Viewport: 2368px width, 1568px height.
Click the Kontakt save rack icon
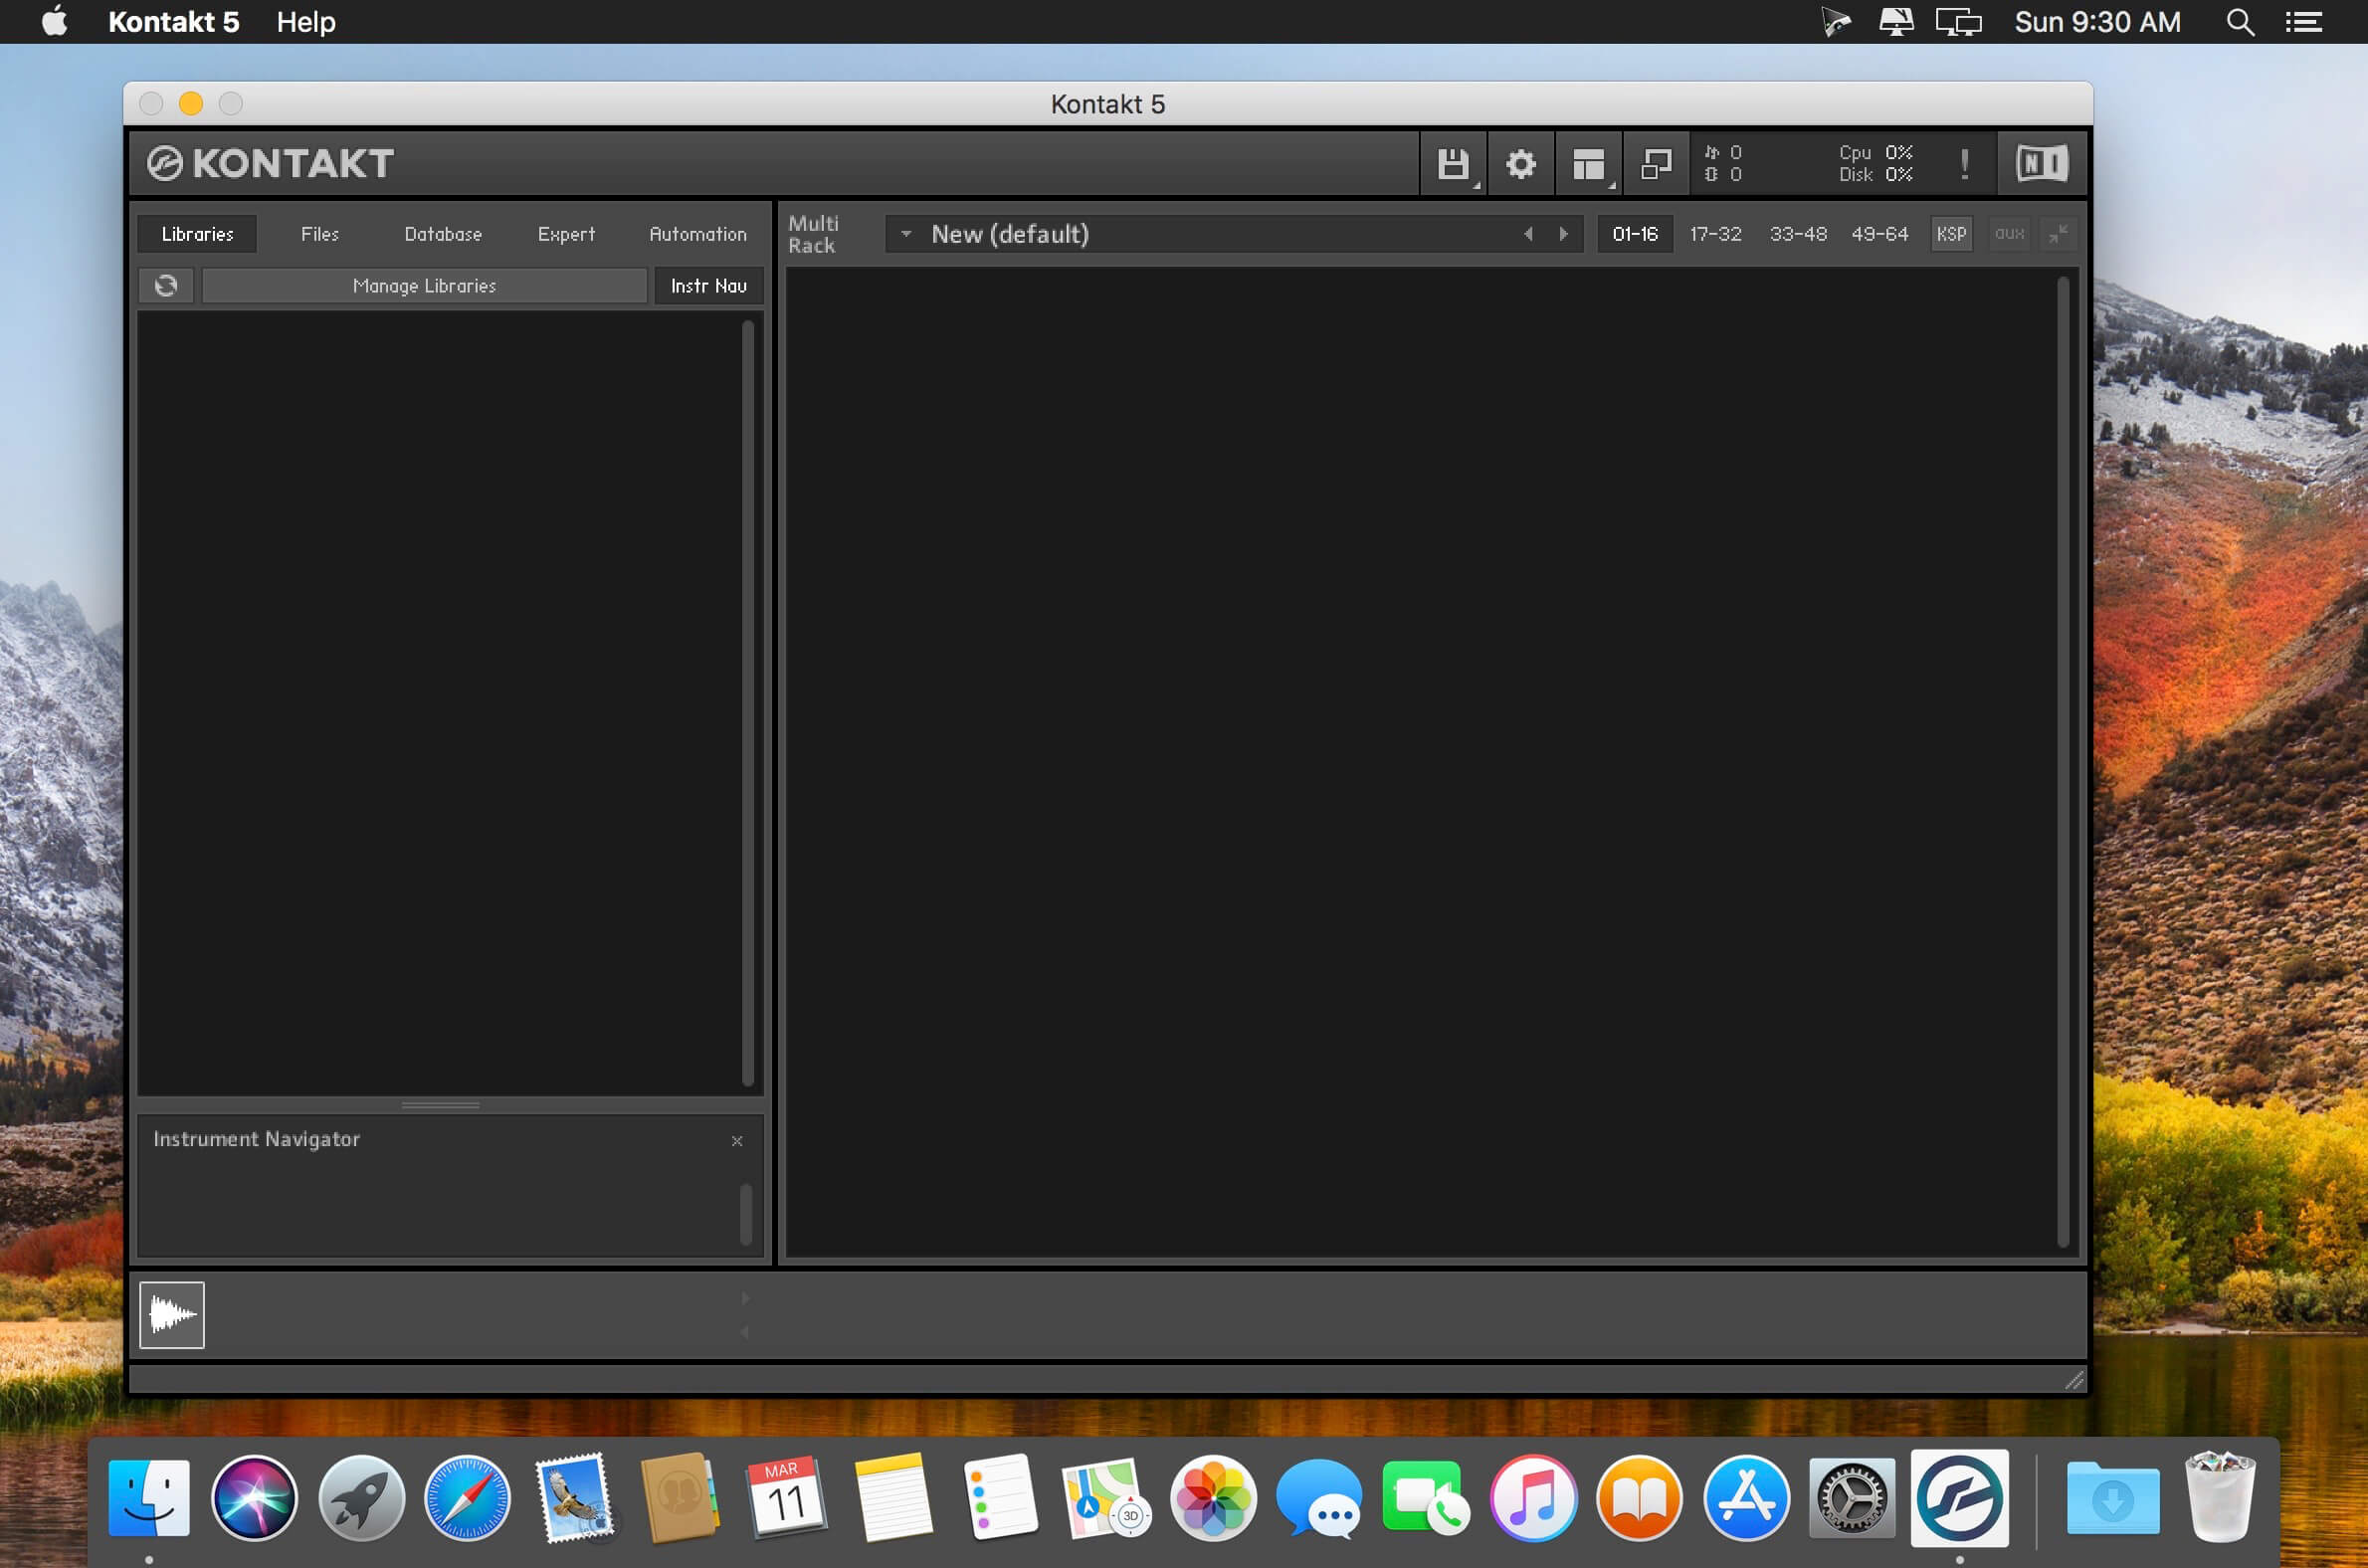click(1455, 161)
